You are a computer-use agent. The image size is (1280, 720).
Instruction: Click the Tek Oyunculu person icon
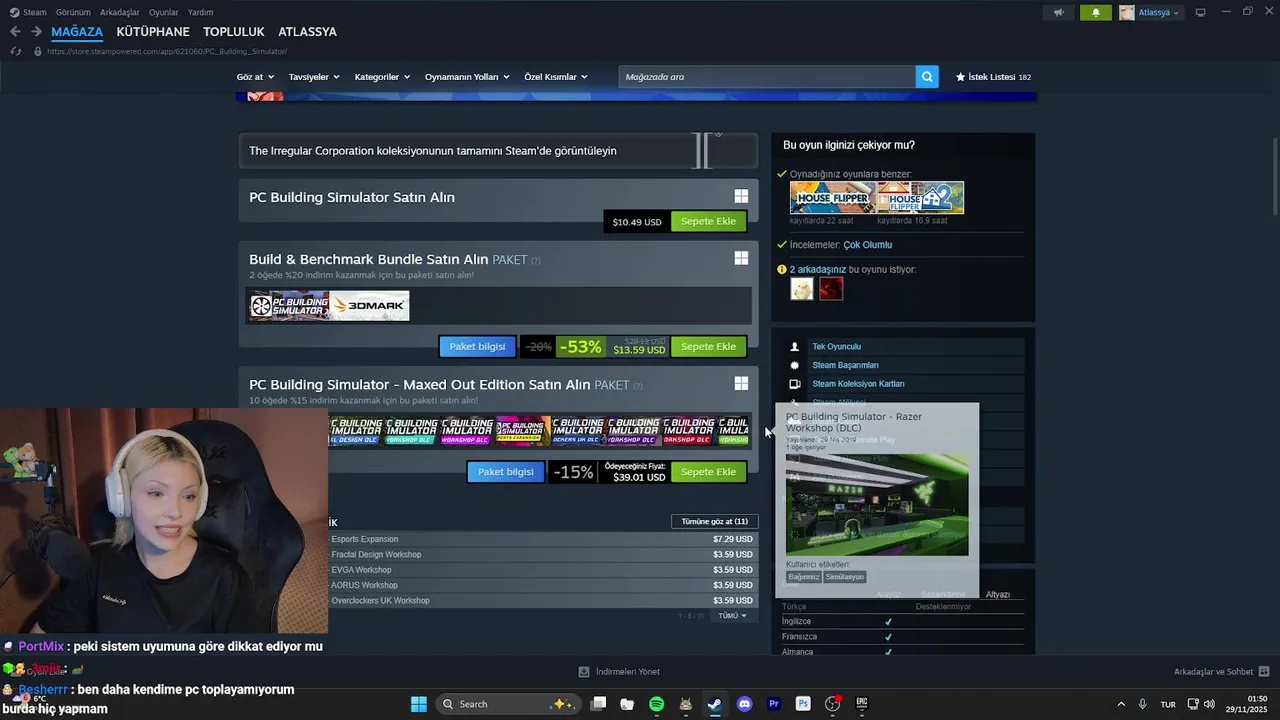(795, 347)
